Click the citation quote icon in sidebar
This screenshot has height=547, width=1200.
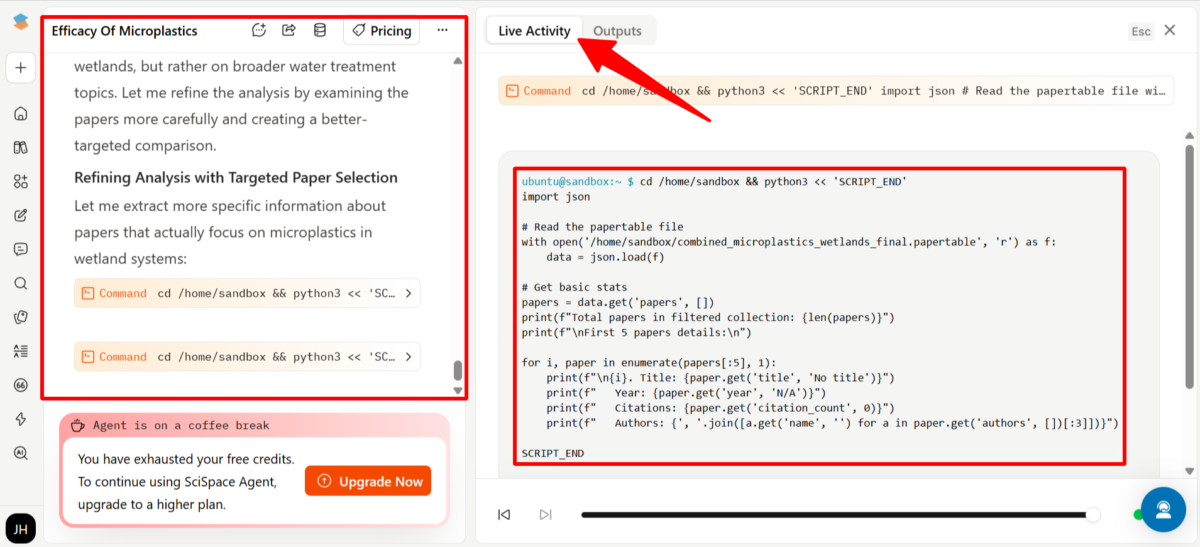click(x=21, y=385)
